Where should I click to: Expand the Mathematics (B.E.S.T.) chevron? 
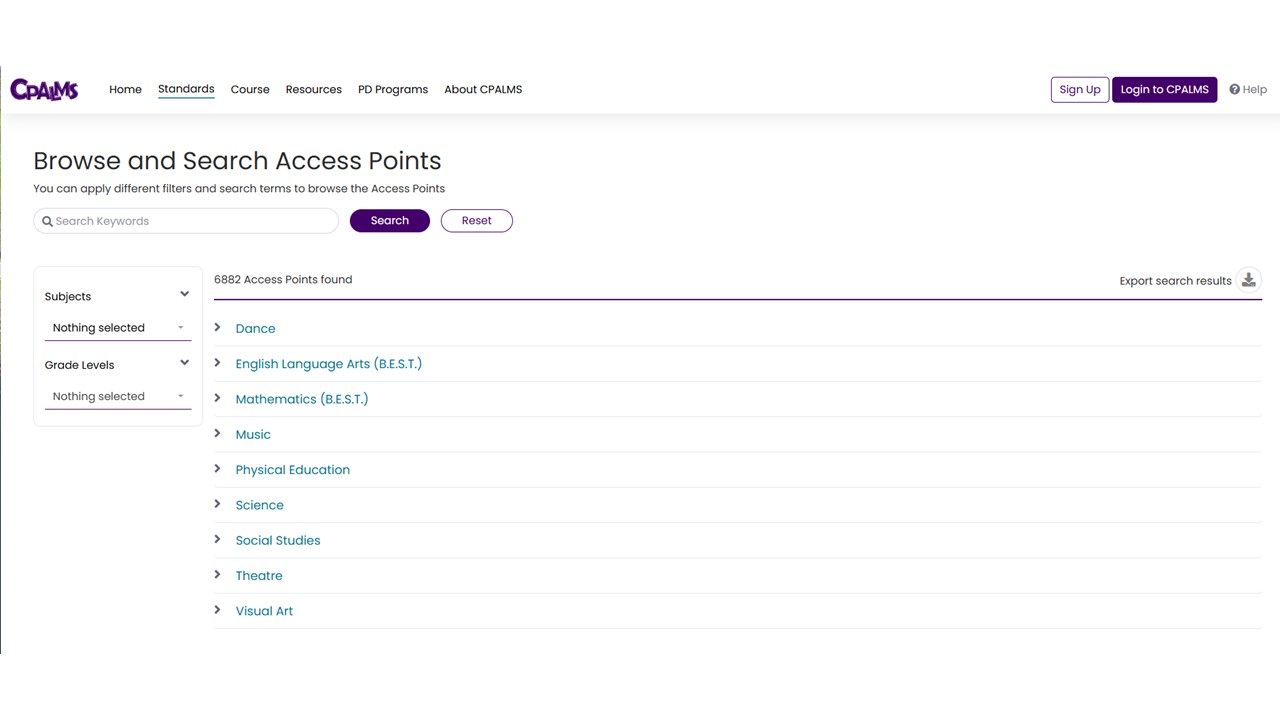click(217, 398)
